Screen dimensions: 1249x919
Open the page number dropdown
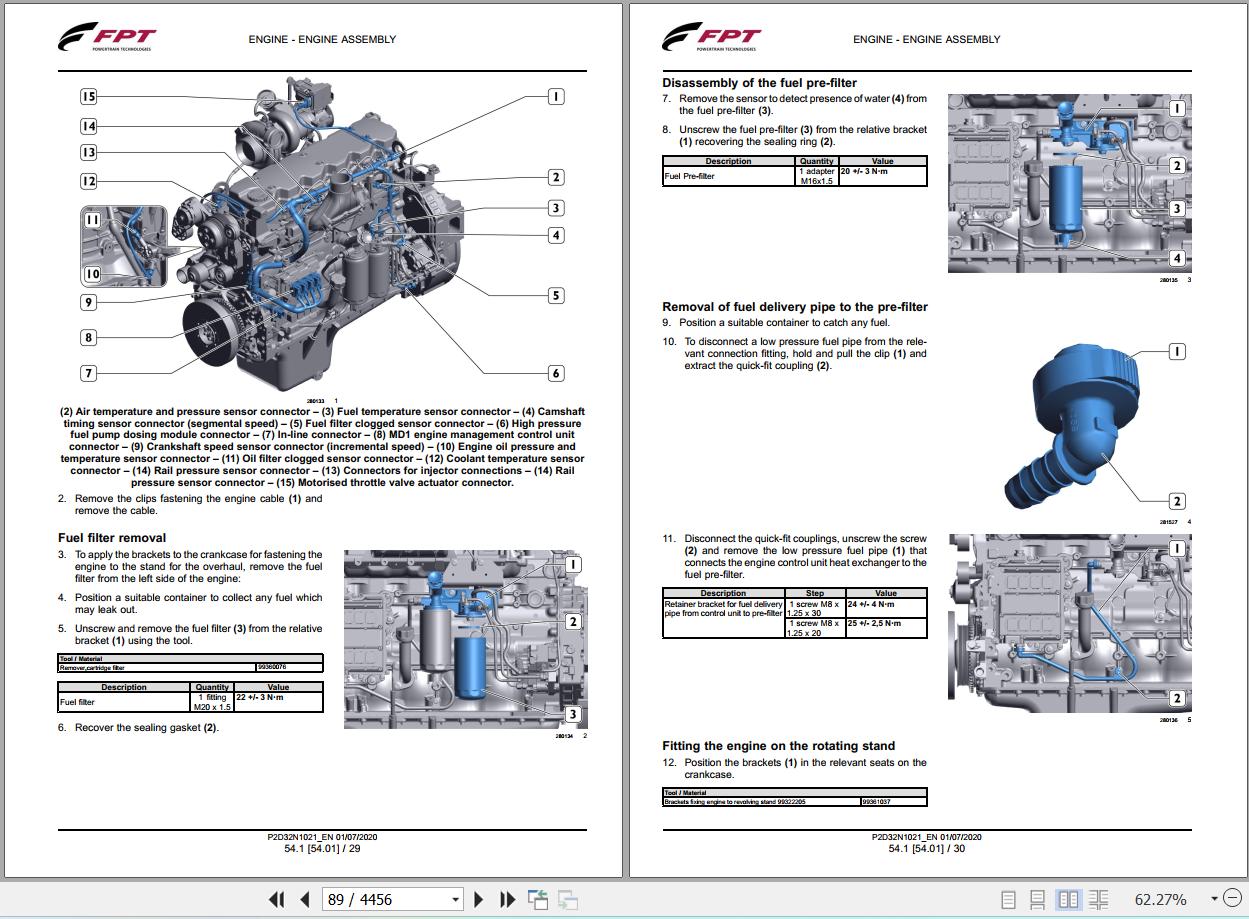tap(455, 899)
